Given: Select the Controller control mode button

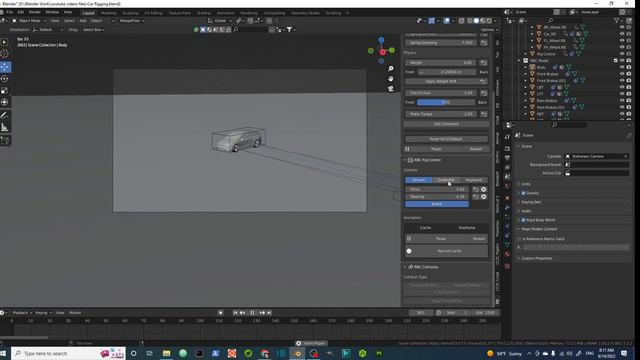Looking at the screenshot, I should click(446, 180).
